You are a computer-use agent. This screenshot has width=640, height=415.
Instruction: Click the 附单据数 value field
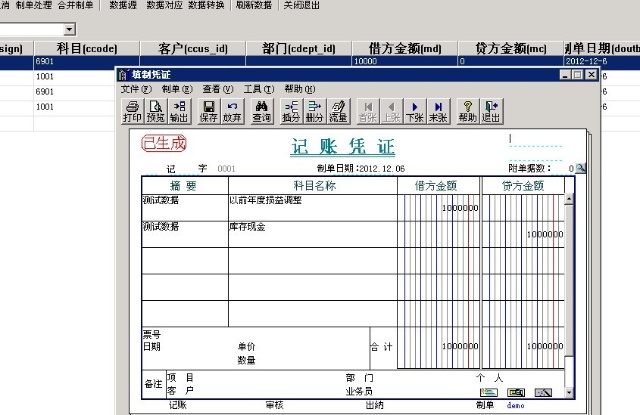click(x=571, y=169)
